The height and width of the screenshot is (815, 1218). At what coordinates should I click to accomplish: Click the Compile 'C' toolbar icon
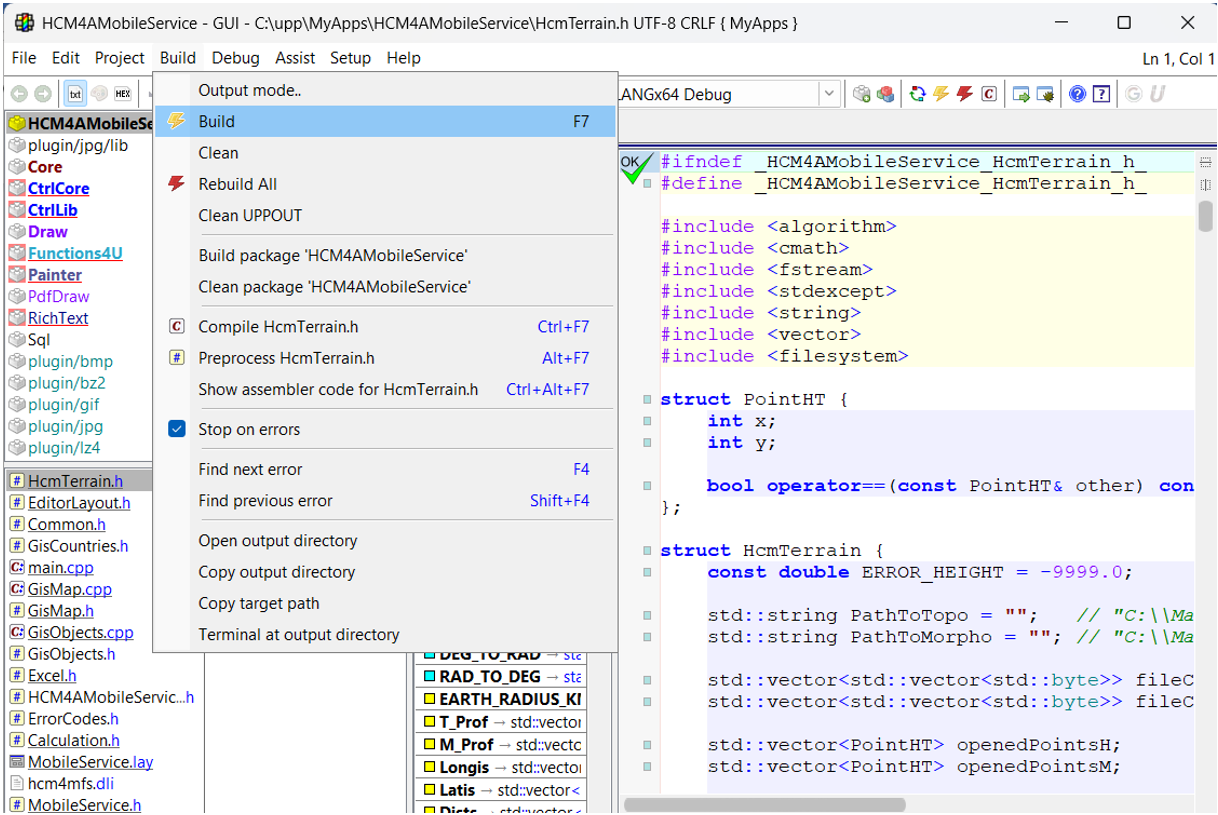(x=989, y=92)
